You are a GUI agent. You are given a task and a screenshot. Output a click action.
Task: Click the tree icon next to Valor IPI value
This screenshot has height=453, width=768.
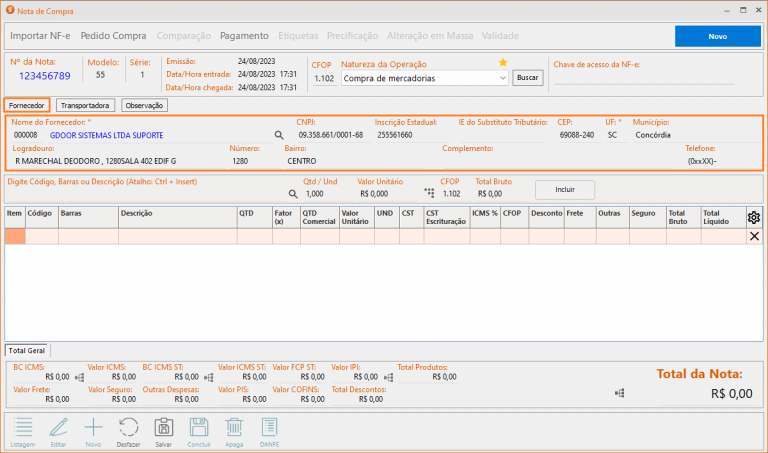point(388,377)
